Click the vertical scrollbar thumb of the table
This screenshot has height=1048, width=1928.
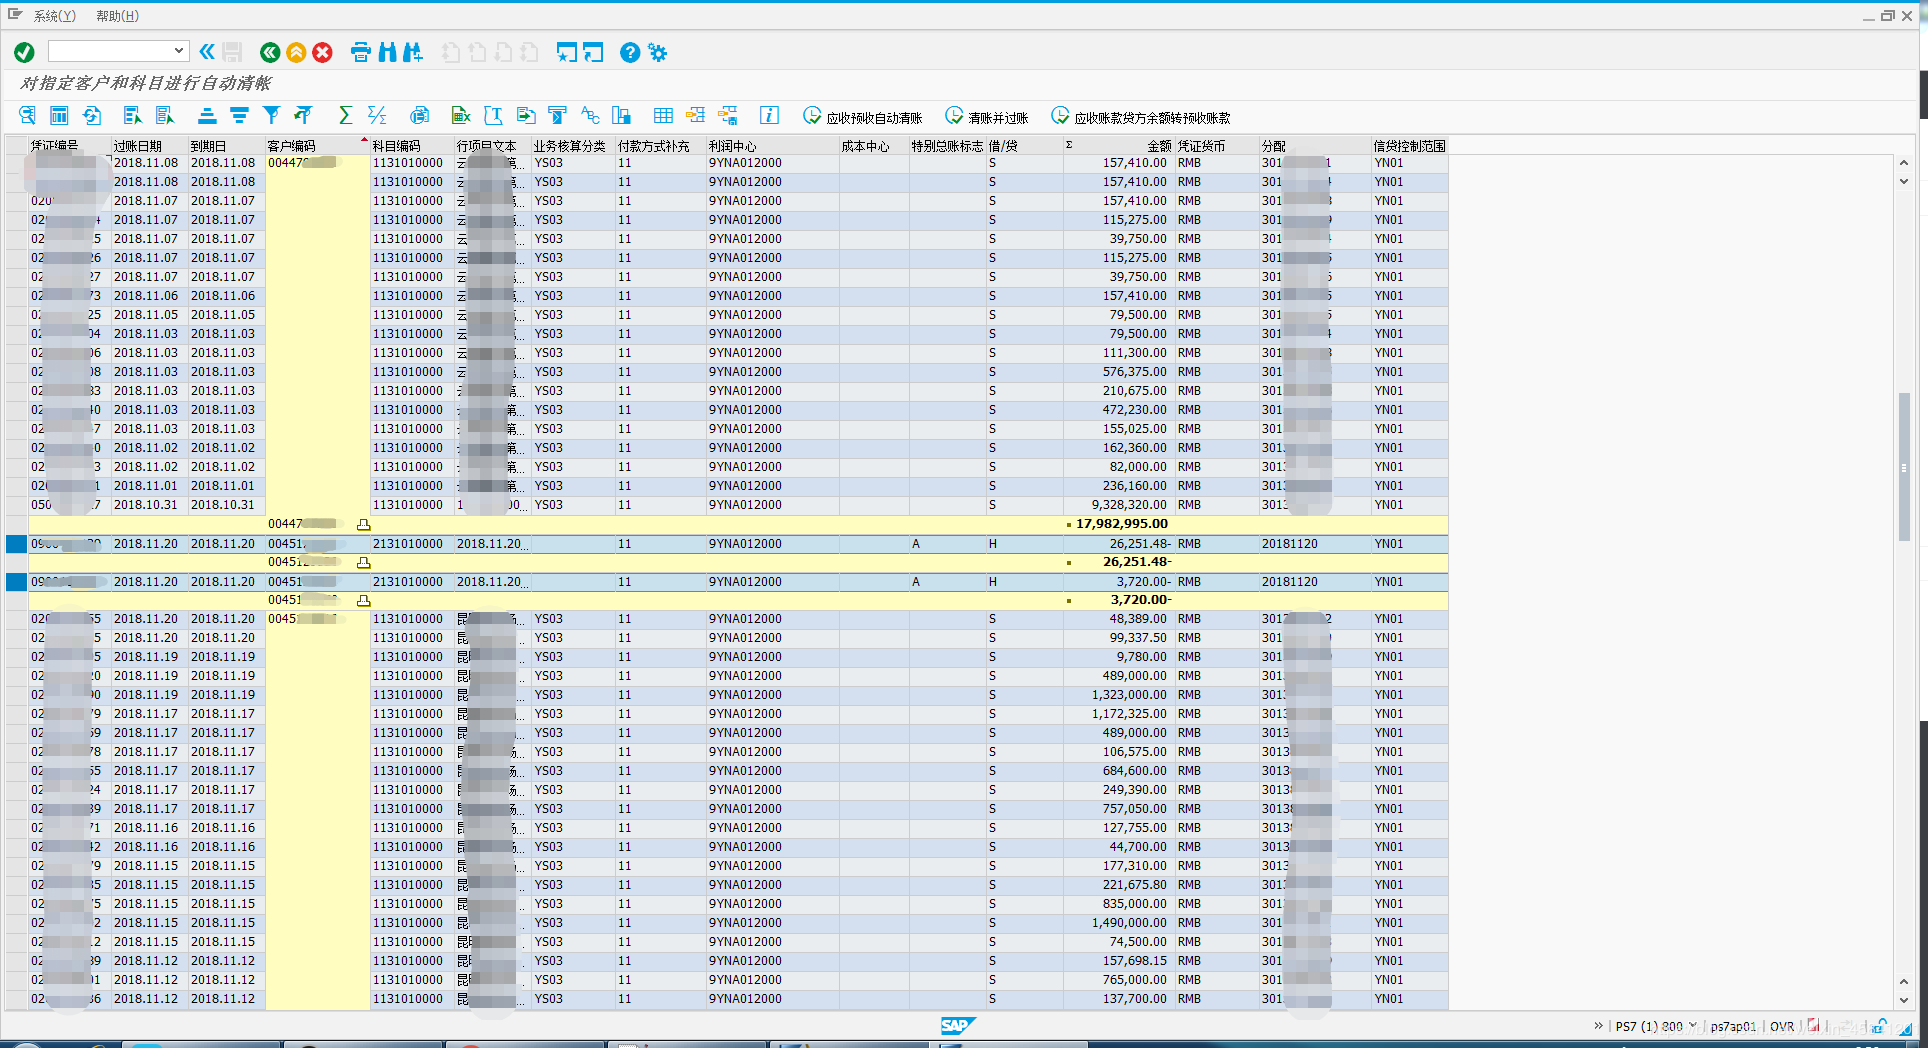pyautogui.click(x=1904, y=465)
